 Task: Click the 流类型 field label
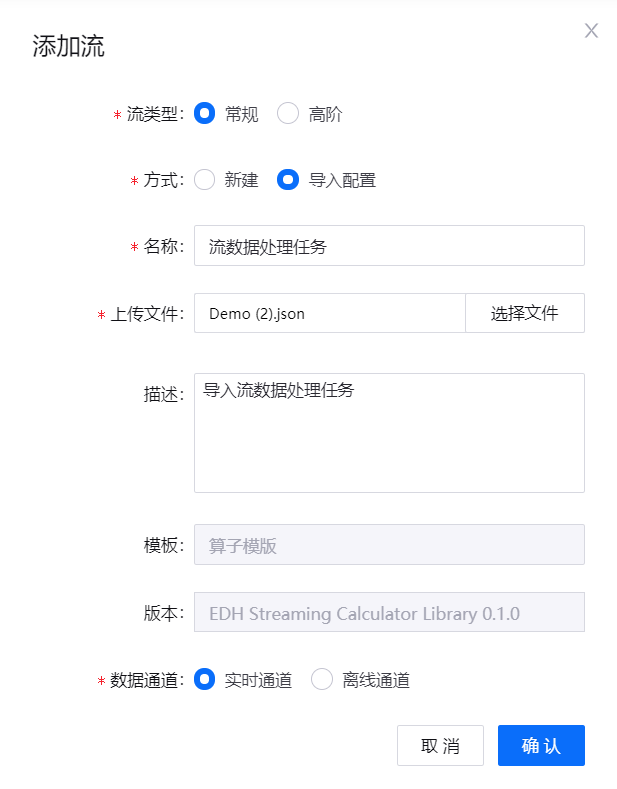[x=154, y=114]
